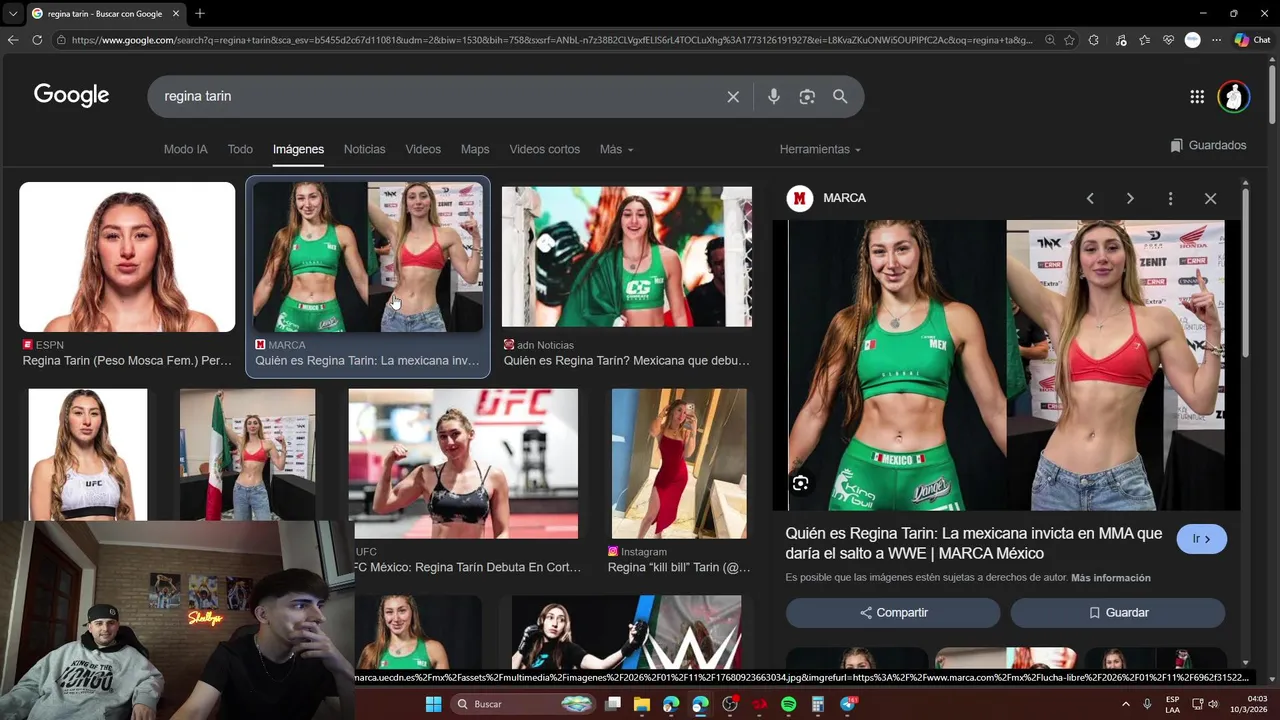This screenshot has width=1280, height=720.
Task: Go back in the browser
Action: (x=12, y=40)
